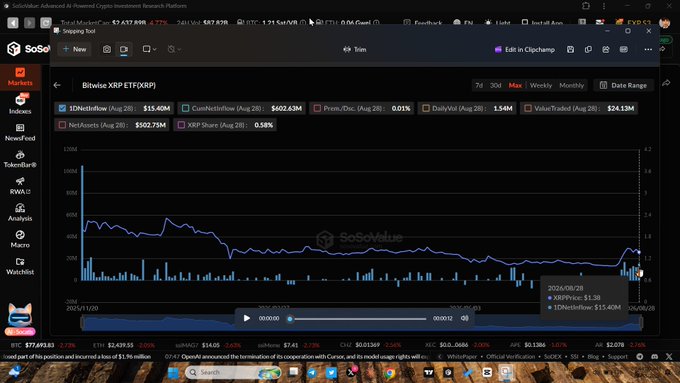Open the Windows Start menu
Screen dimensions: 680x383
[173, 373]
